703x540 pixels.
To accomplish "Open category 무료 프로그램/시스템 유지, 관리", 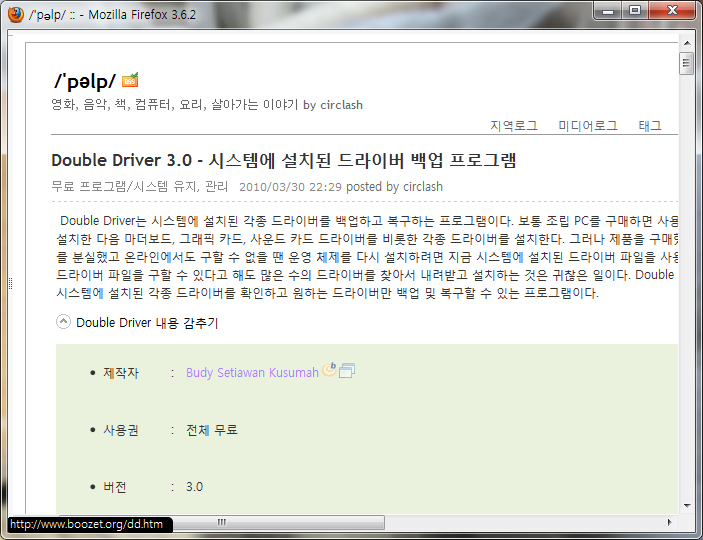I will point(140,186).
